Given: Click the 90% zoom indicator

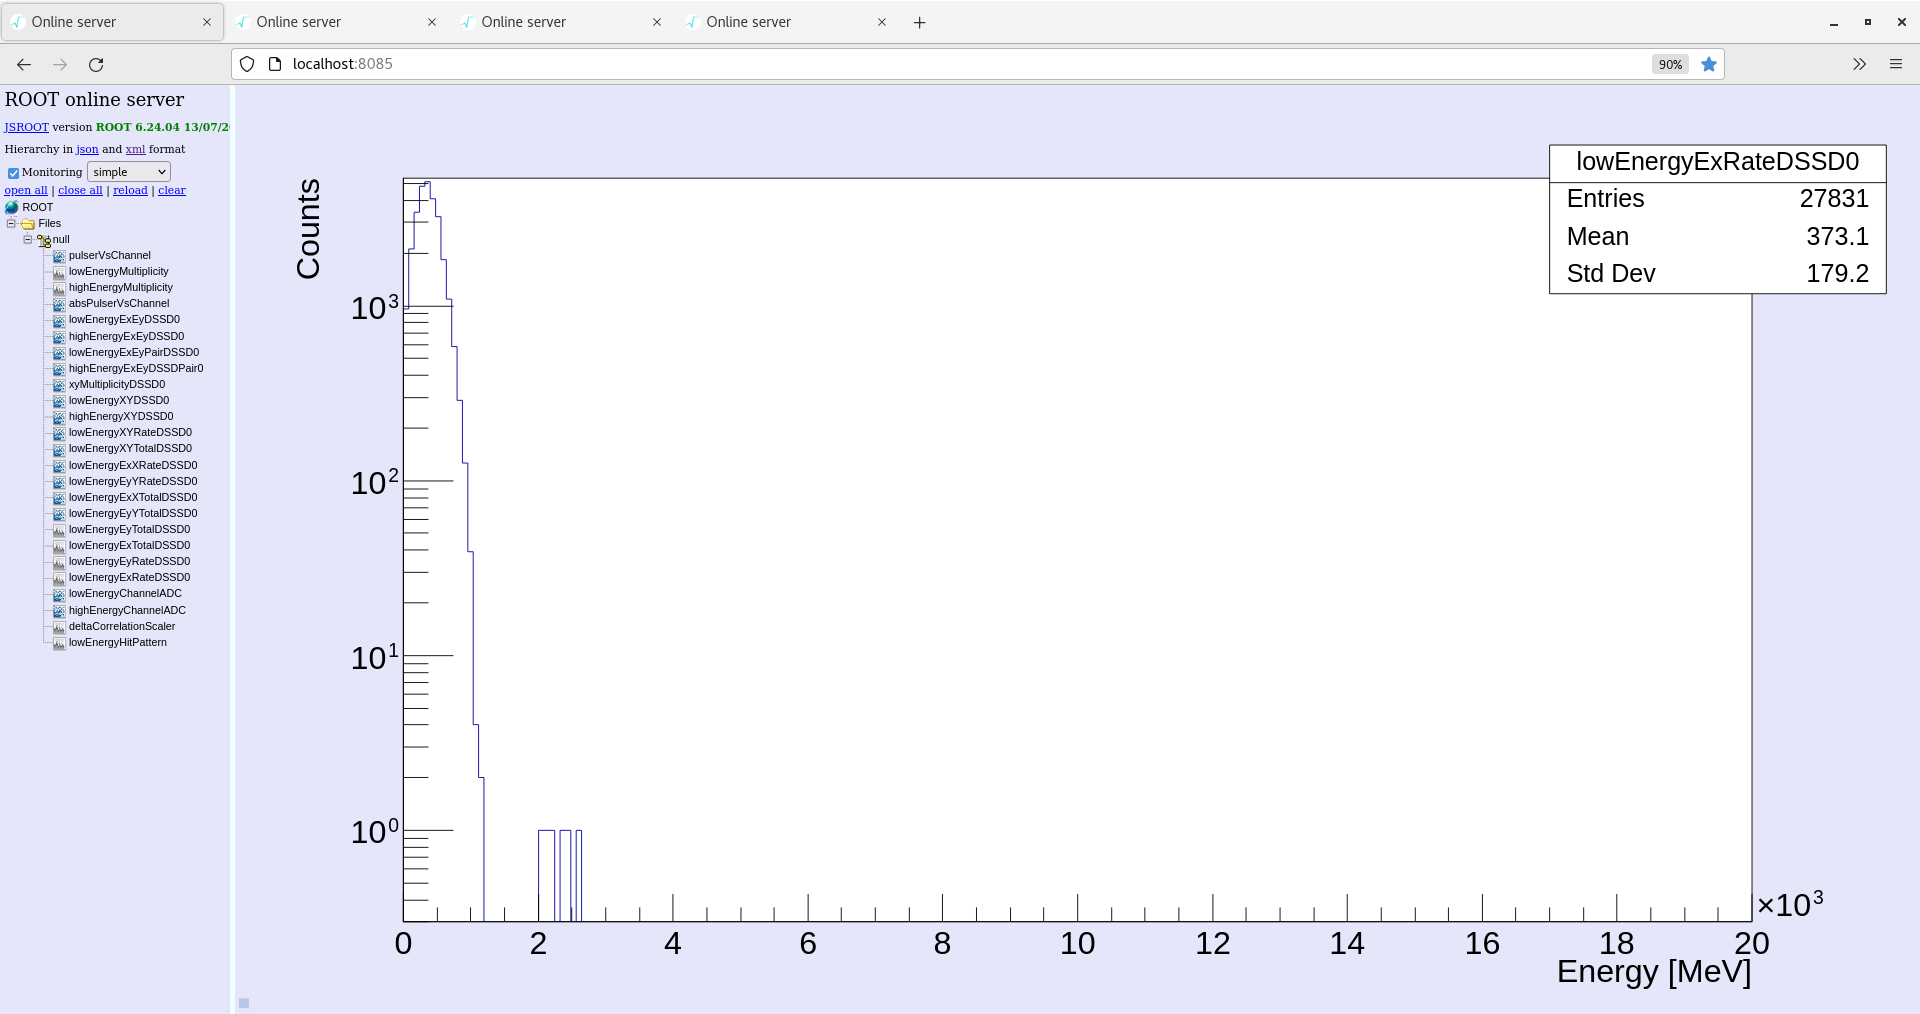Looking at the screenshot, I should point(1670,64).
